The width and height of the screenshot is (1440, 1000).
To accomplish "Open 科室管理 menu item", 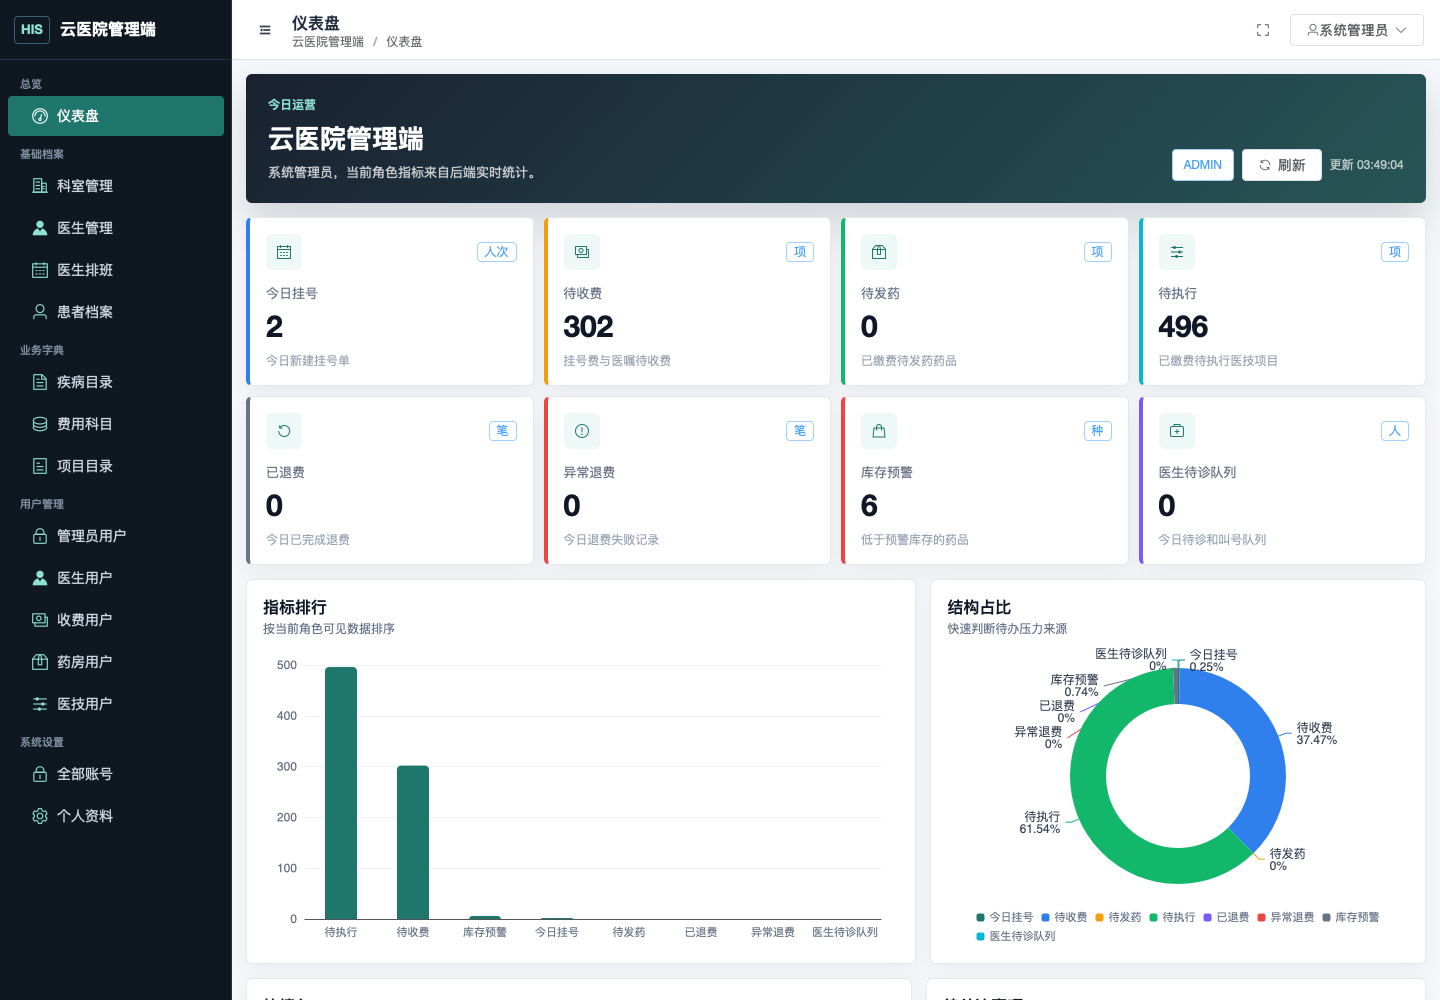I will tap(116, 186).
